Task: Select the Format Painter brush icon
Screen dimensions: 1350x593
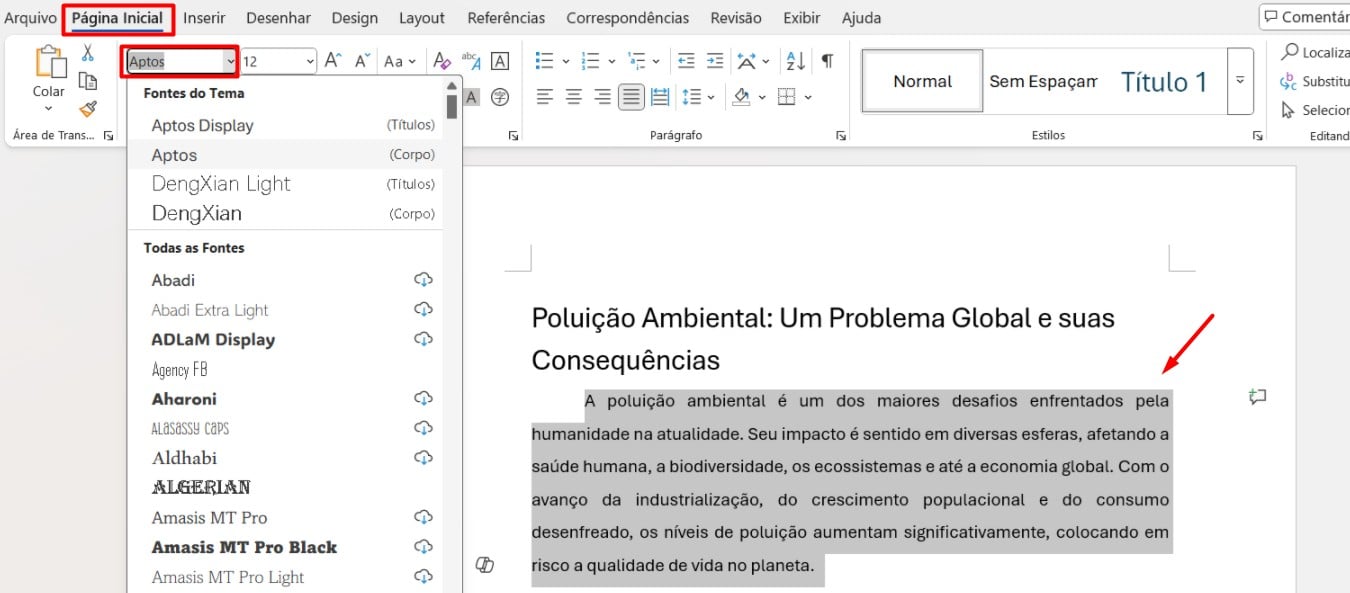Action: (88, 108)
